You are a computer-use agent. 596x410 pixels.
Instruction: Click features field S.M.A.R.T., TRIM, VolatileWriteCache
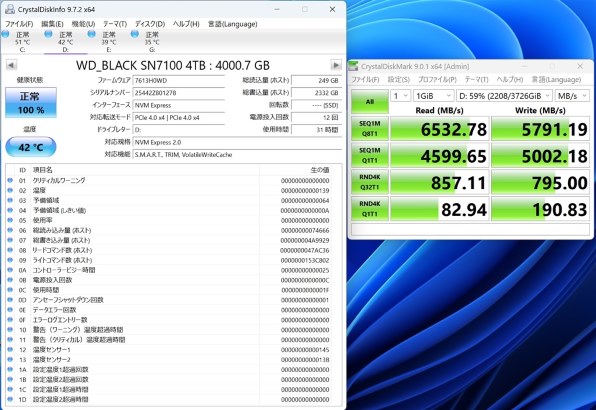pyautogui.click(x=237, y=155)
